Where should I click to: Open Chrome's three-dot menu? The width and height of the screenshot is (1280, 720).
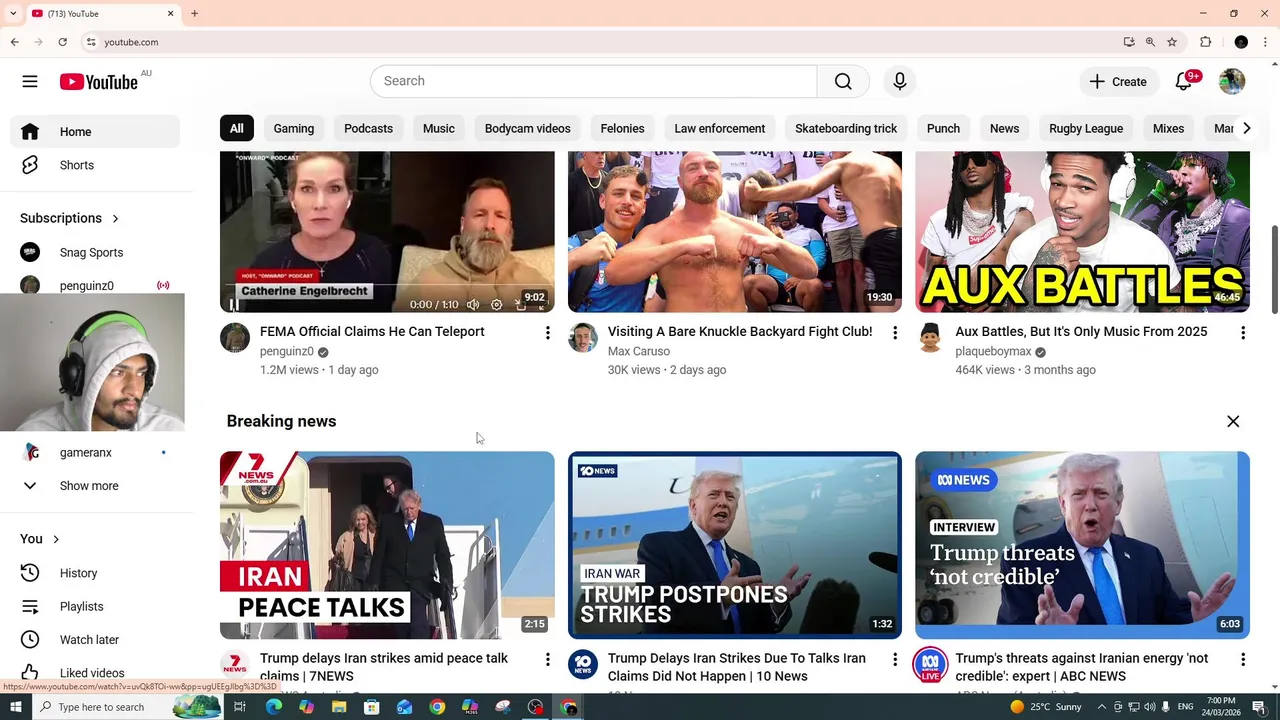(x=1265, y=42)
